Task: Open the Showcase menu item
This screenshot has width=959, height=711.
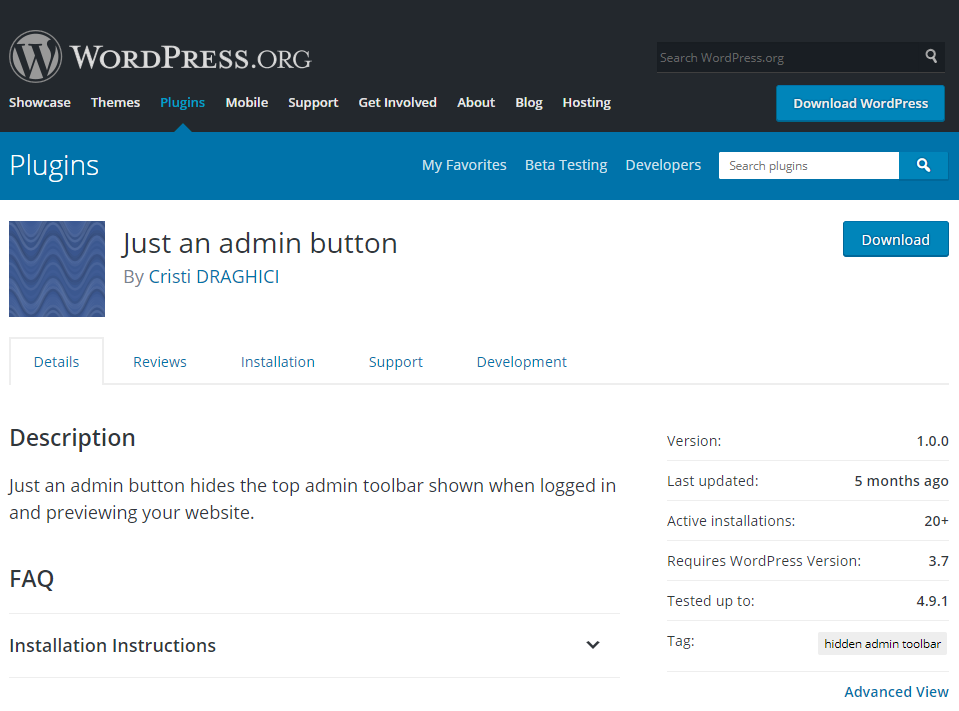Action: click(x=40, y=103)
